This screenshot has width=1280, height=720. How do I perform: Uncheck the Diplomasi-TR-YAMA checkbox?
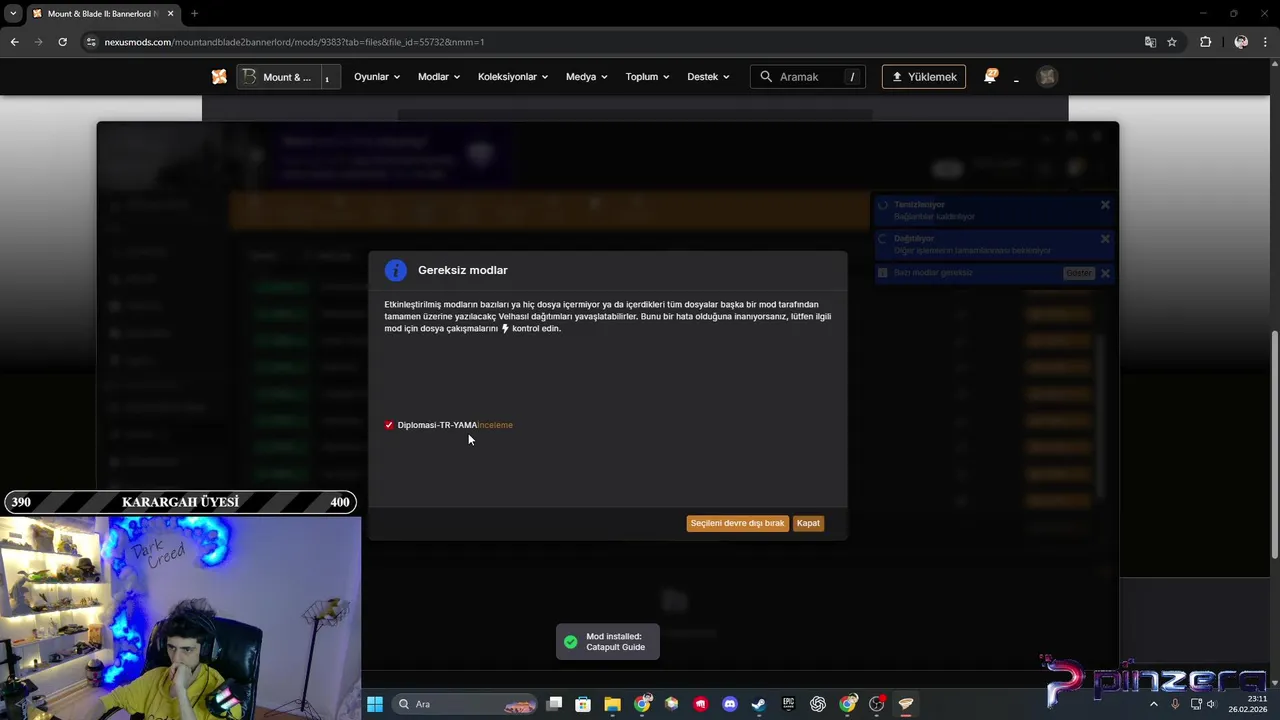click(389, 425)
